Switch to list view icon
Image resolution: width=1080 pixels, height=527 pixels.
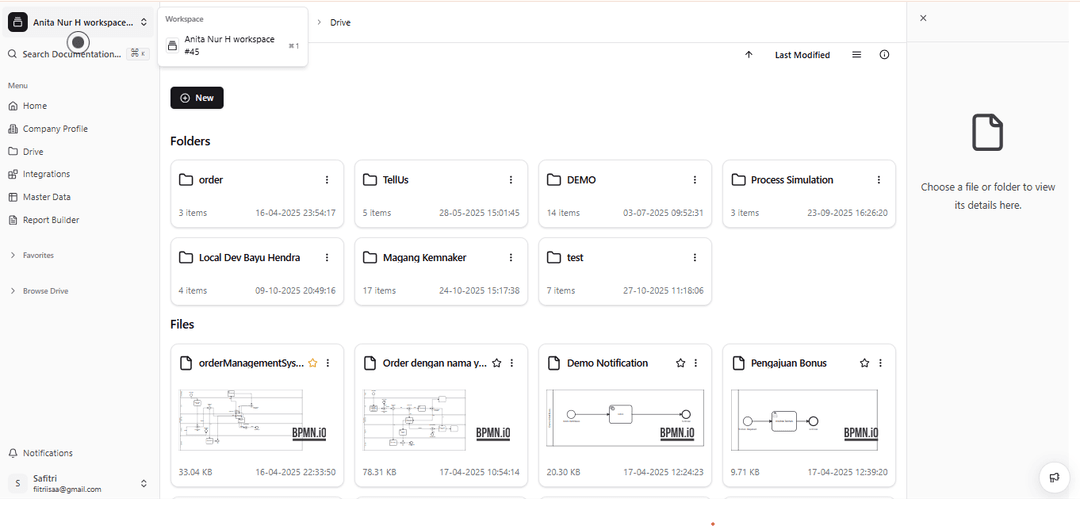click(x=857, y=55)
